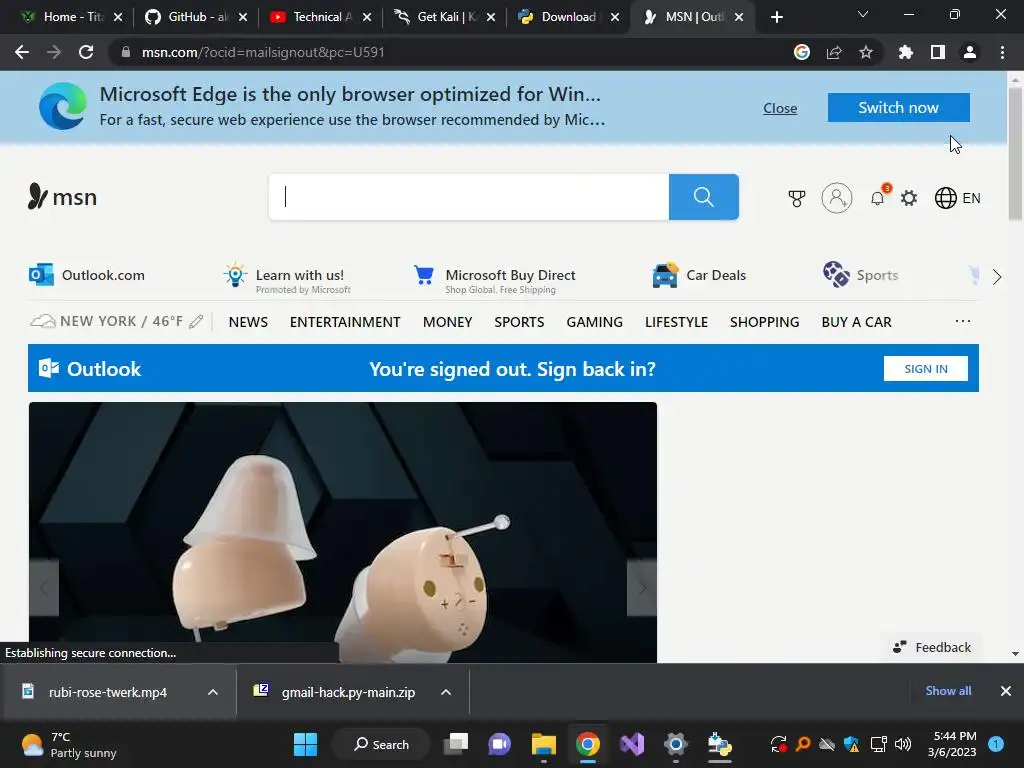Select the NEWS menu item
The height and width of the screenshot is (768, 1024).
pos(248,322)
